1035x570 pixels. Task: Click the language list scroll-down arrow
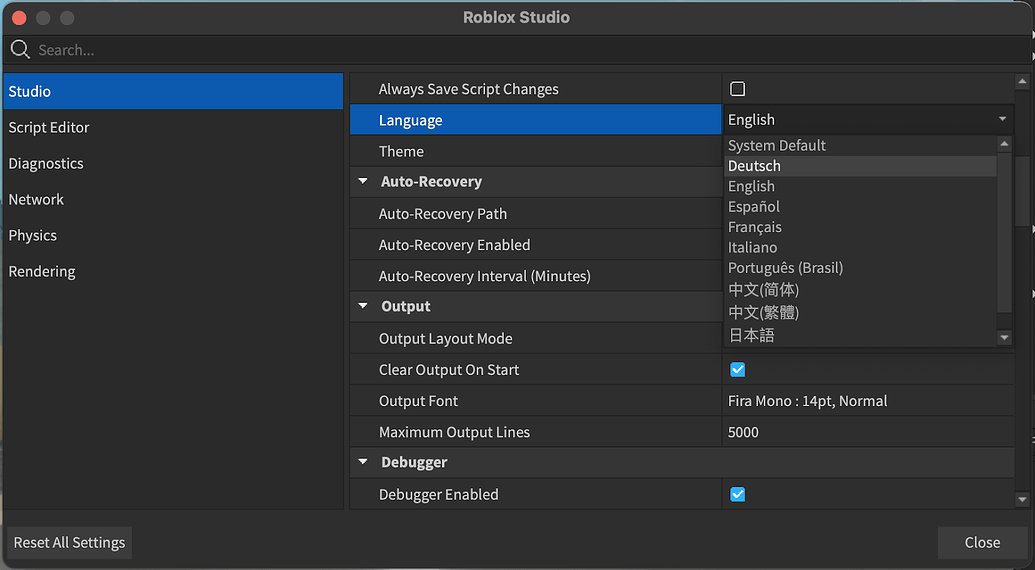pos(1004,338)
